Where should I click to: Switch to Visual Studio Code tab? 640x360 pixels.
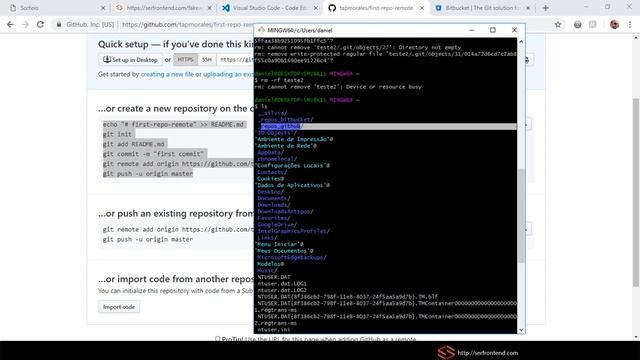[270, 8]
